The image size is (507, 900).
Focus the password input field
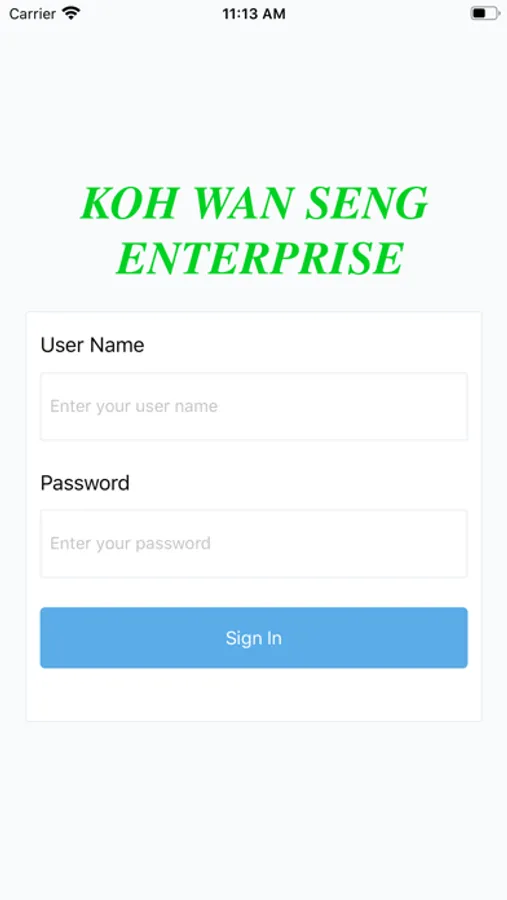click(x=254, y=544)
